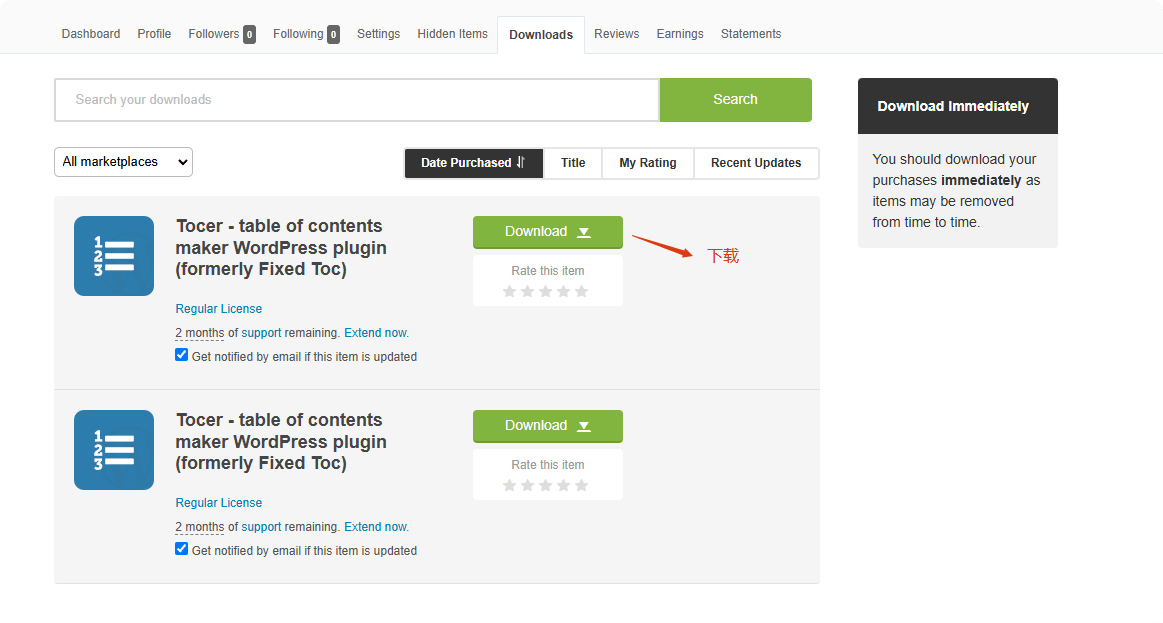Rate first item one star
Screen dimensions: 1163x623
[x=510, y=291]
